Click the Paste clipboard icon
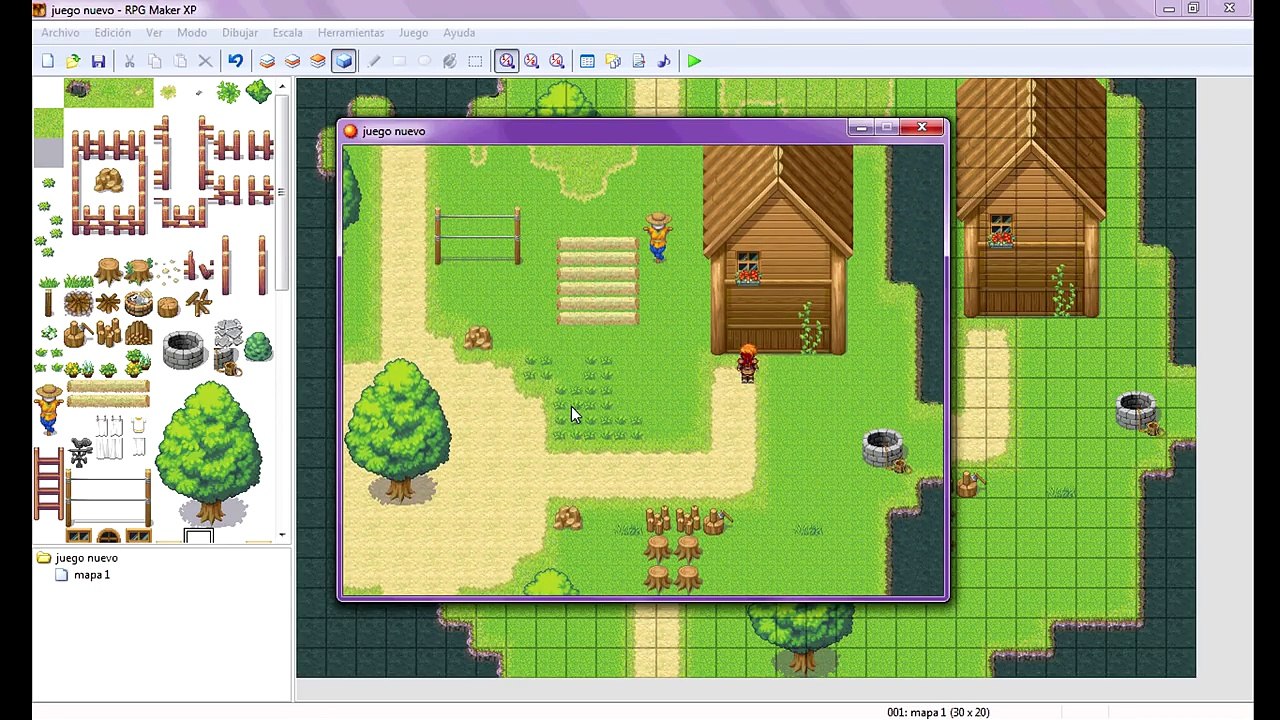 click(180, 61)
